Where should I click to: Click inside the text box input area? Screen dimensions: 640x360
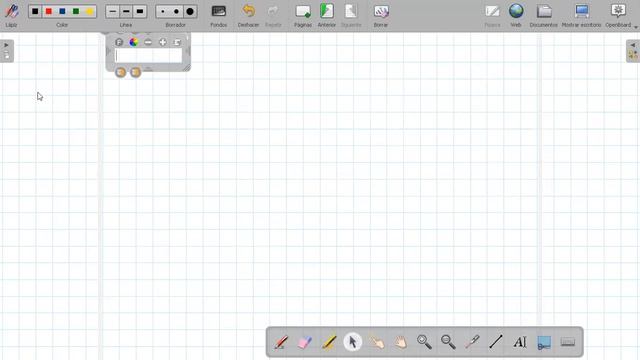click(149, 56)
